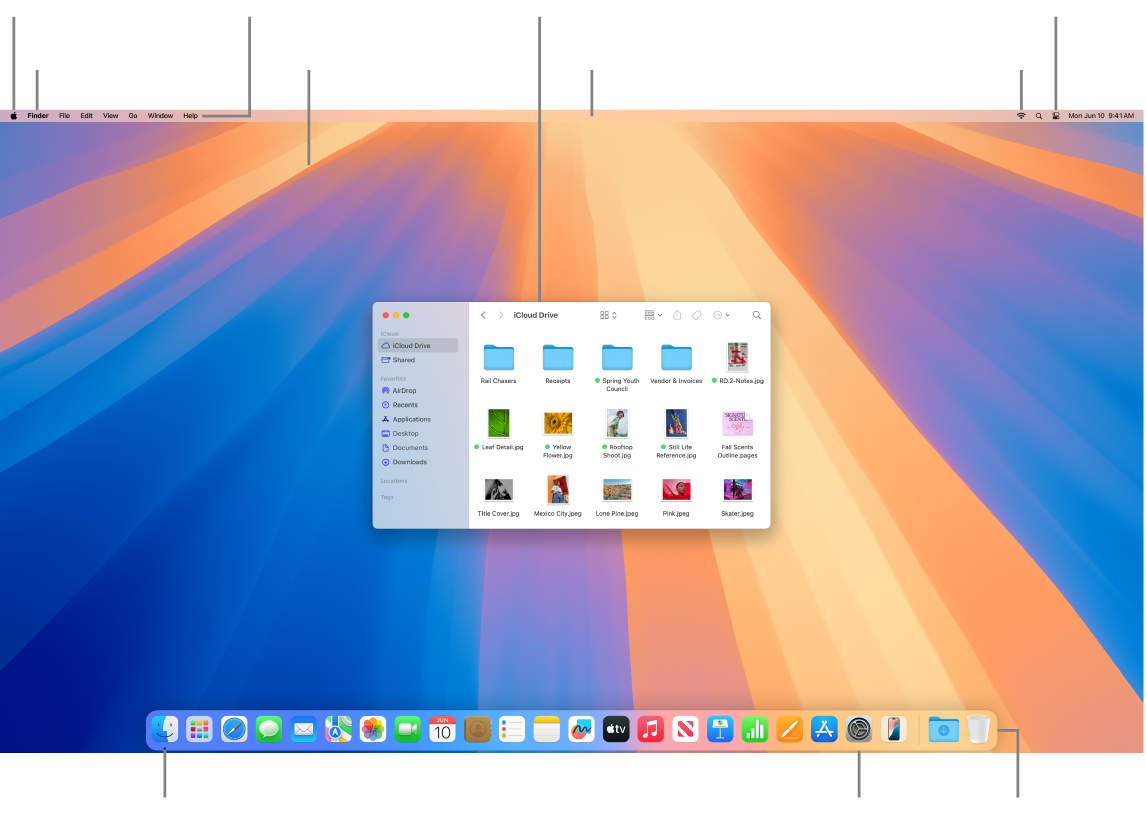Select Desktop in the Finder sidebar
The width and height of the screenshot is (1146, 819).
pos(418,433)
